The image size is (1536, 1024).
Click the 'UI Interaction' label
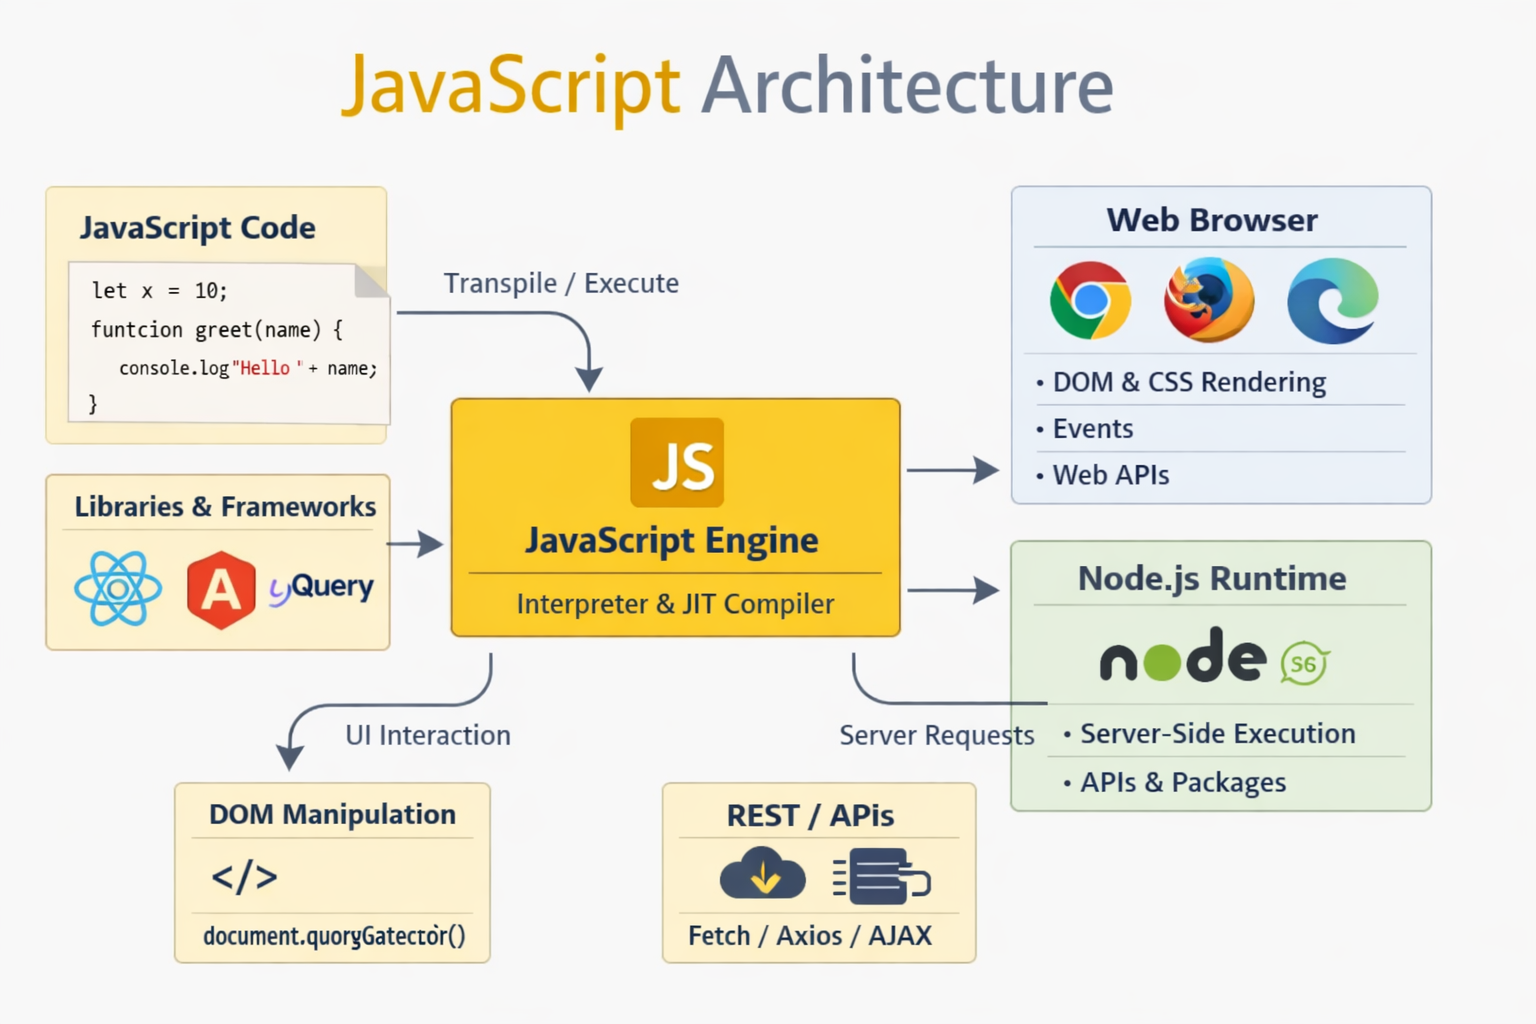click(x=428, y=736)
